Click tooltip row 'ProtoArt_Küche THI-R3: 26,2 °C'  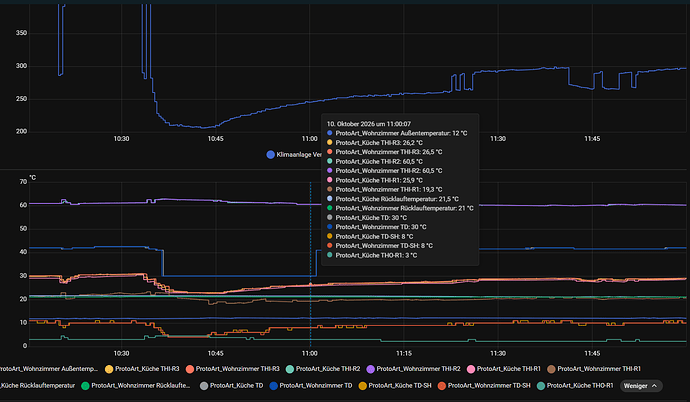pyautogui.click(x=374, y=143)
